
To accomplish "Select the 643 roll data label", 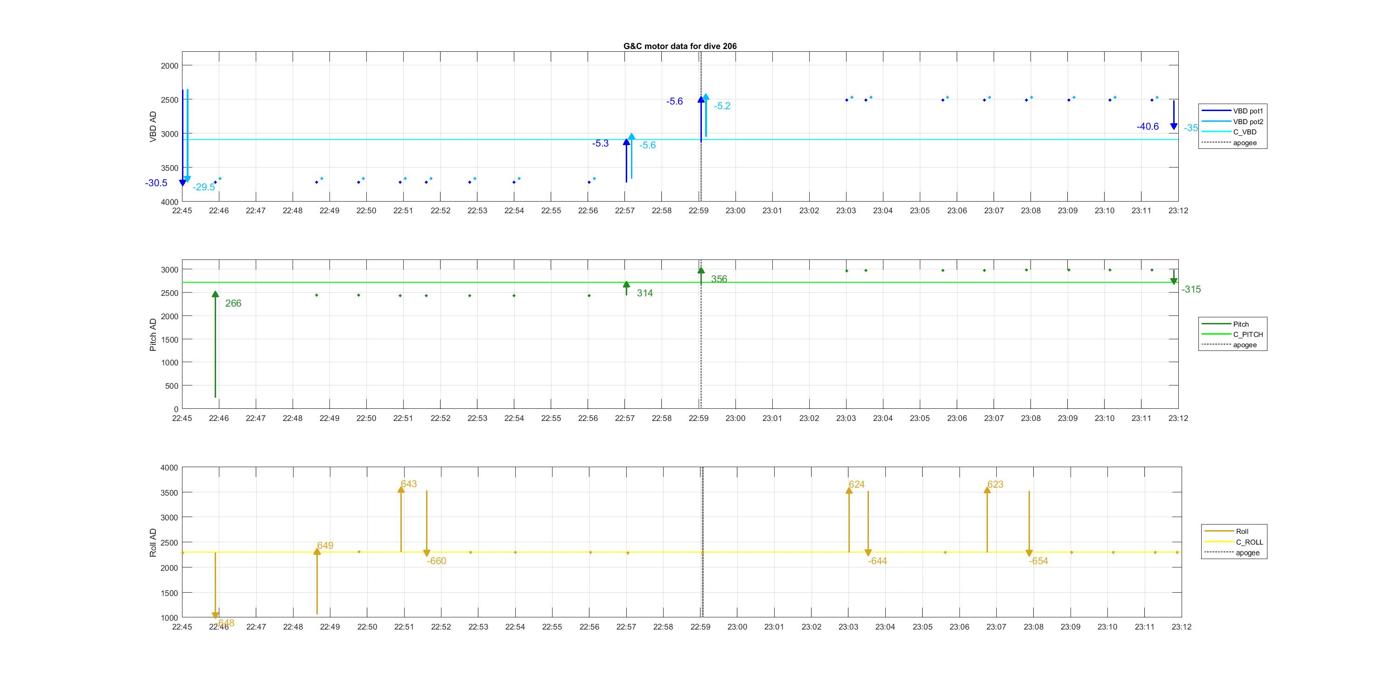I will tap(409, 484).
